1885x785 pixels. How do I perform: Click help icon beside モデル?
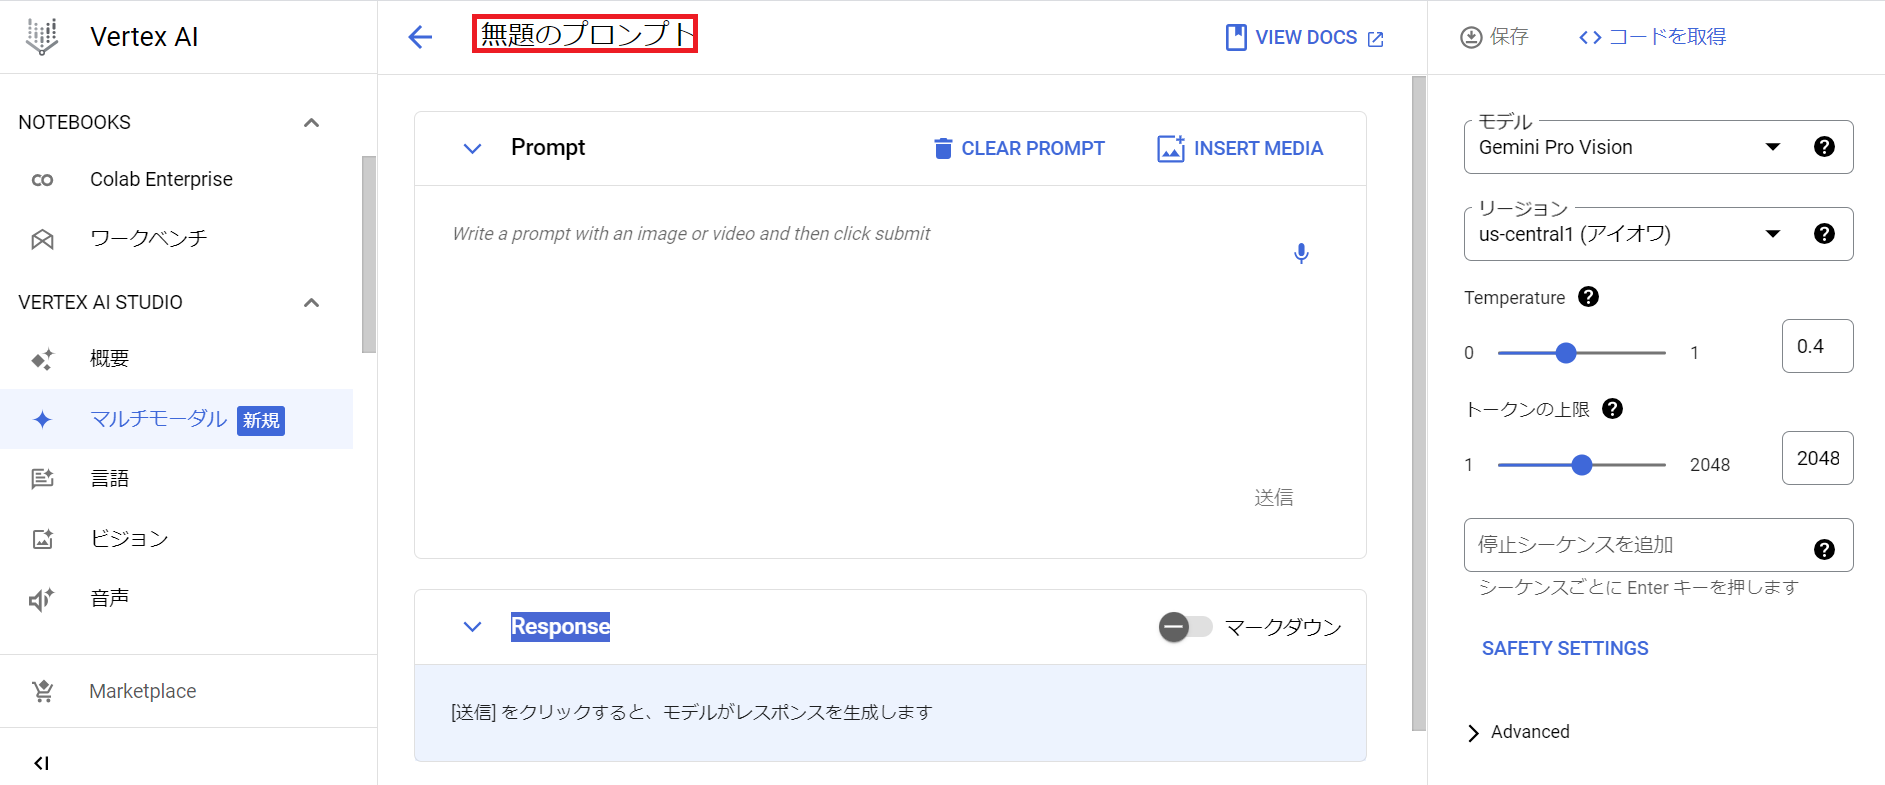click(x=1824, y=147)
